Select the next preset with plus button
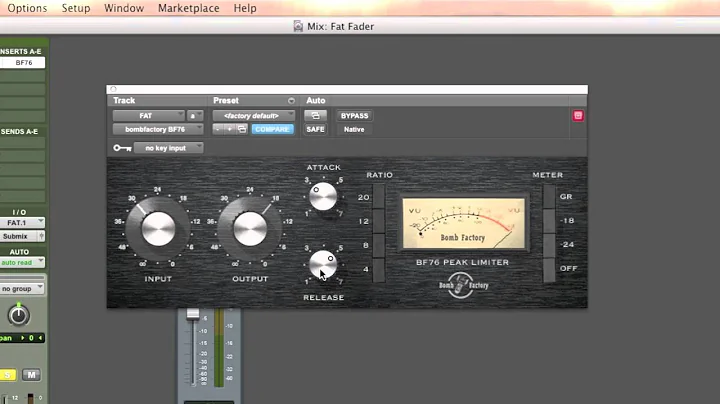Image resolution: width=720 pixels, height=404 pixels. click(229, 129)
